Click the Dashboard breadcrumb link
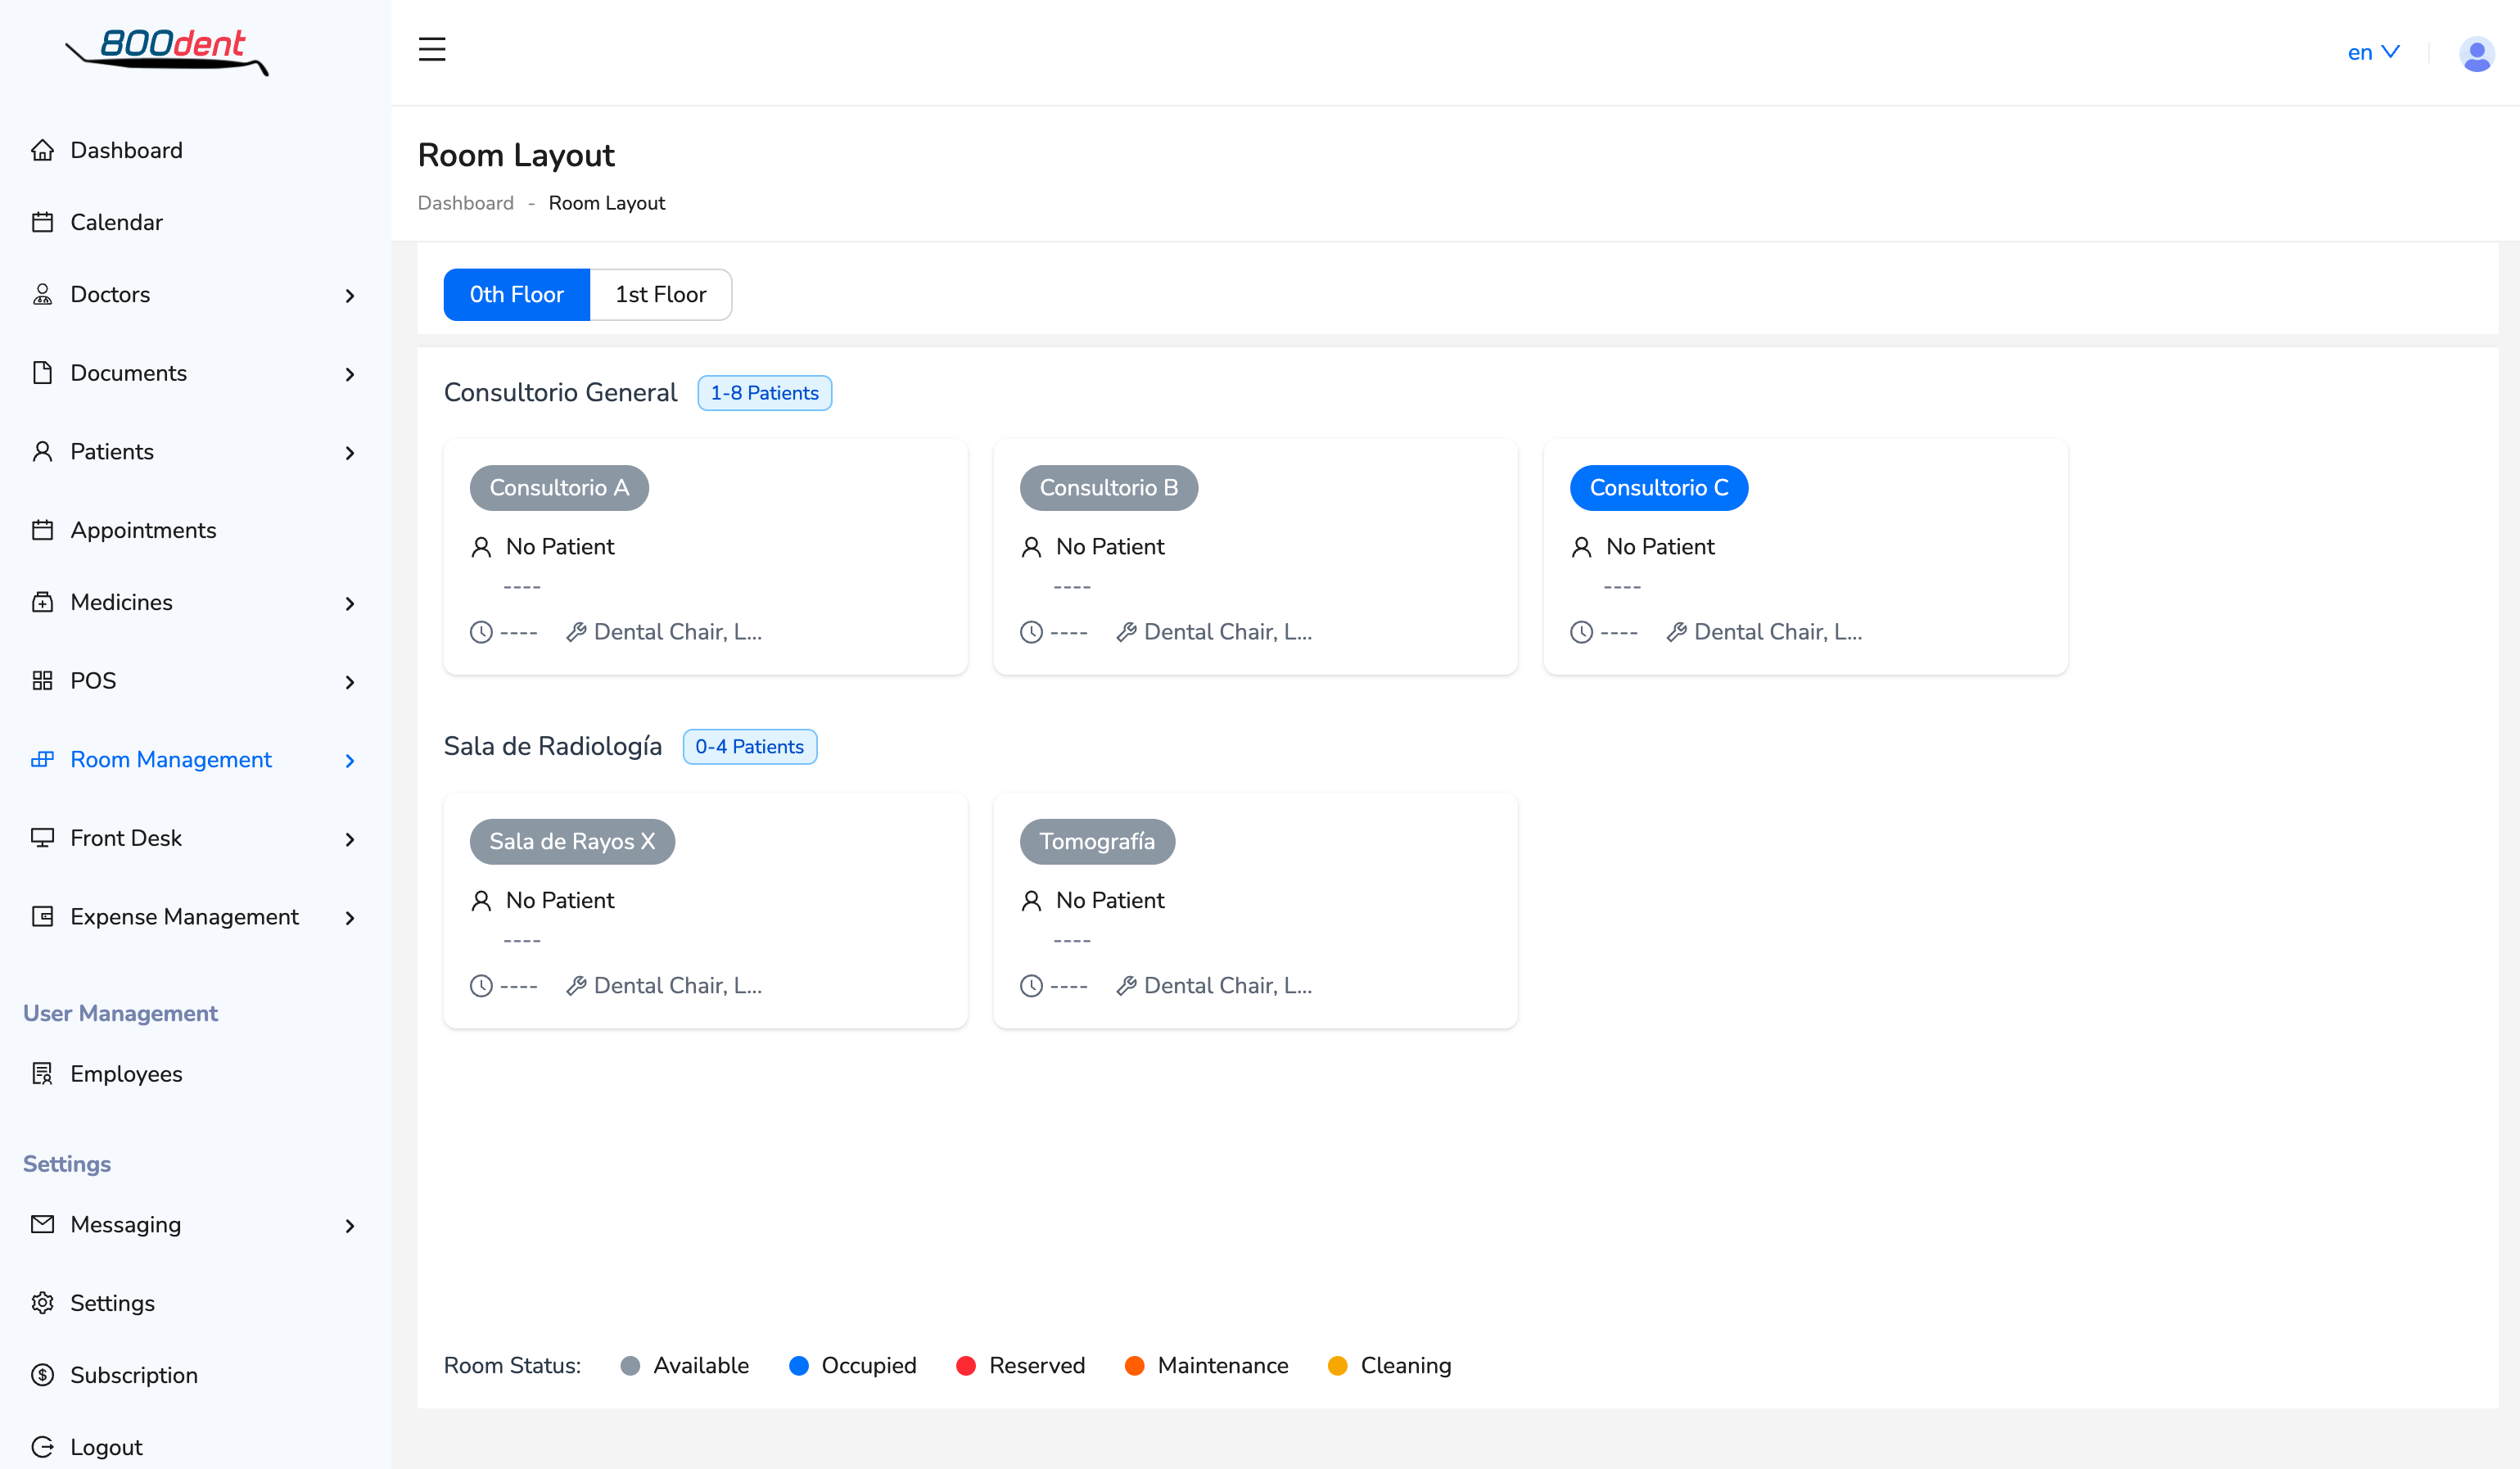This screenshot has height=1469, width=2520. 465,203
